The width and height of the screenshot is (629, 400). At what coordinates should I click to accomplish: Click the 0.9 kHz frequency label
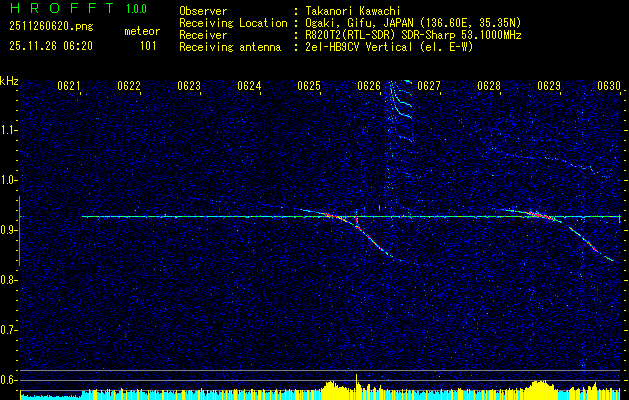9,230
